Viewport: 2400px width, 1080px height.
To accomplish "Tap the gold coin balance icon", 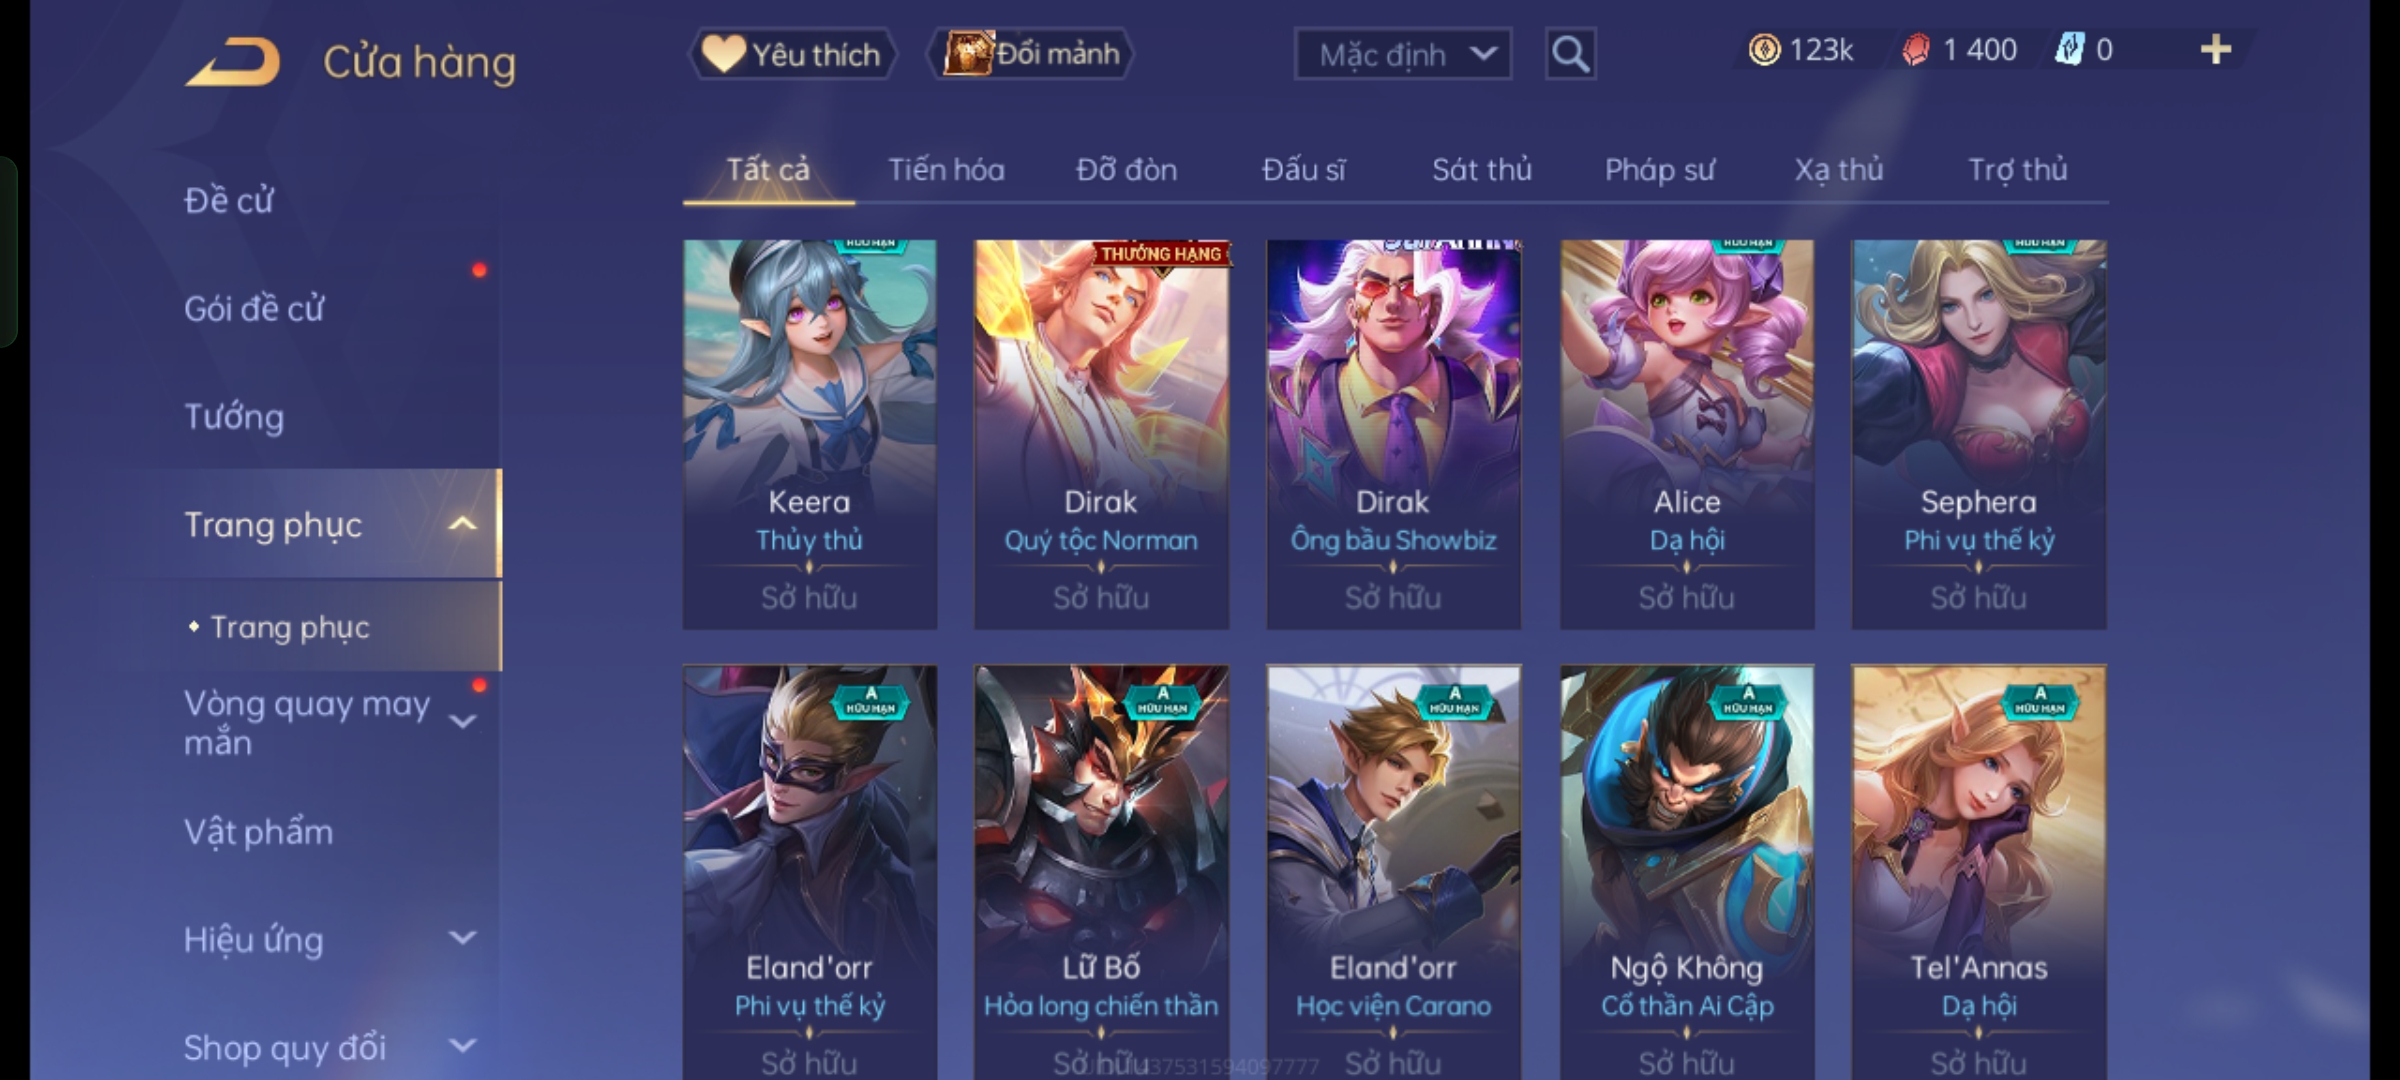I will coord(1764,50).
